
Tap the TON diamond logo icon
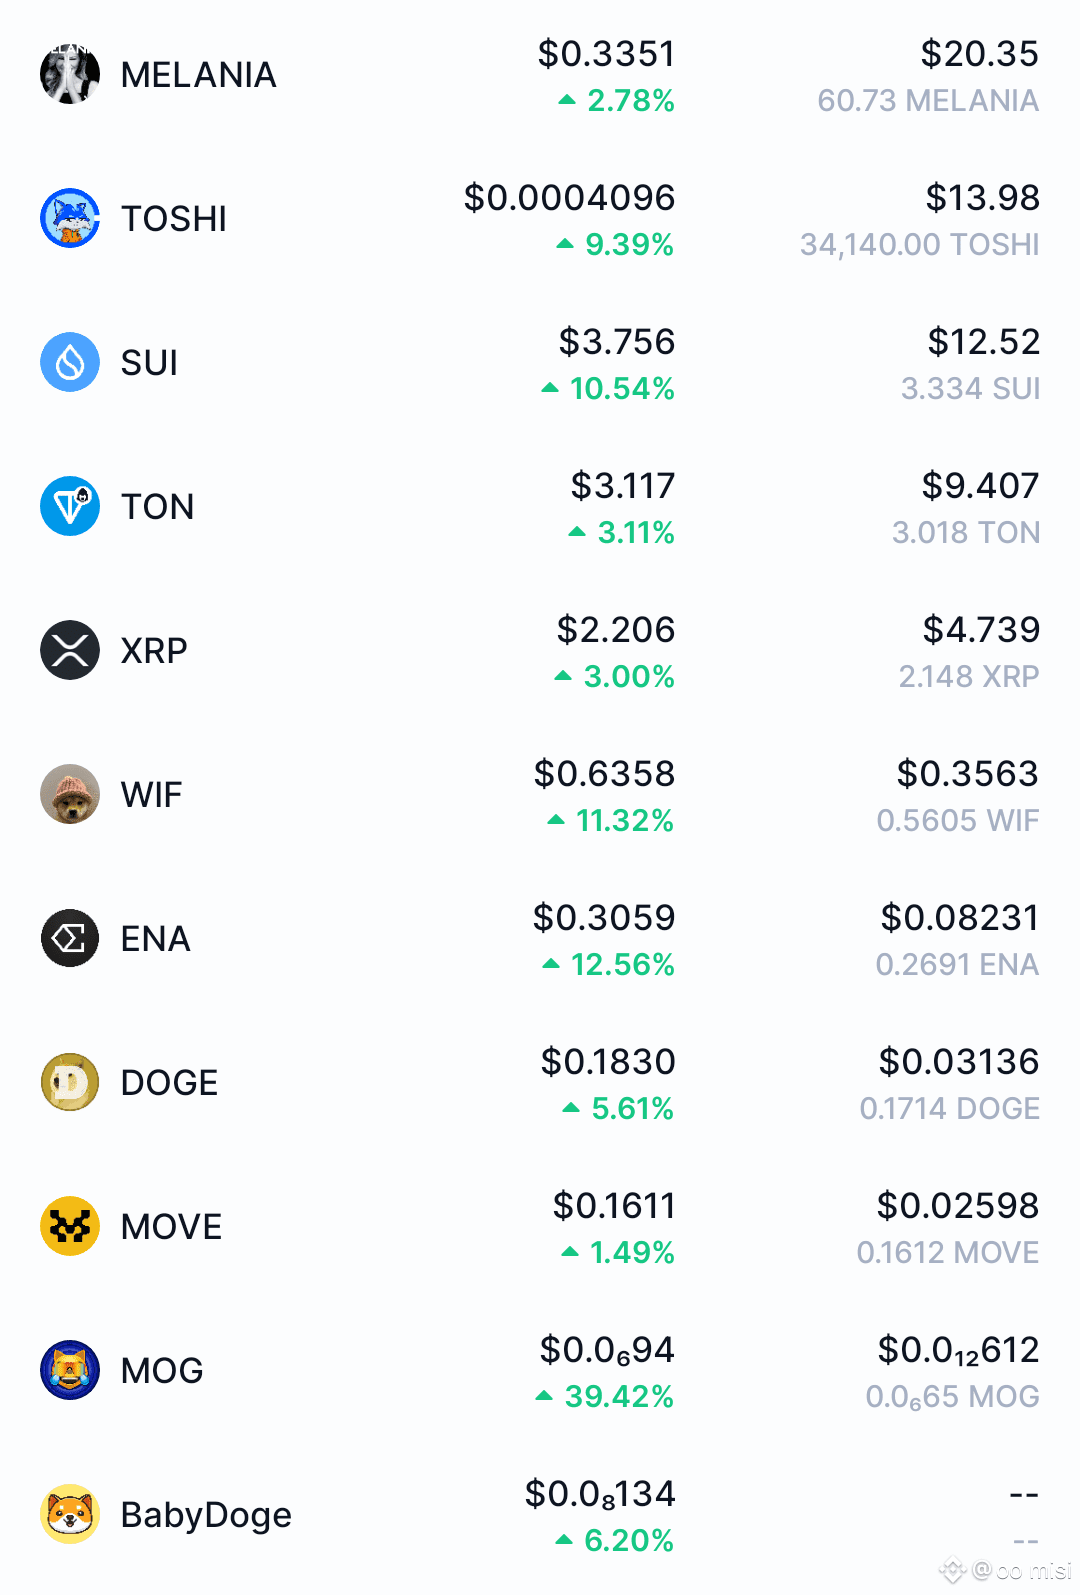[70, 506]
